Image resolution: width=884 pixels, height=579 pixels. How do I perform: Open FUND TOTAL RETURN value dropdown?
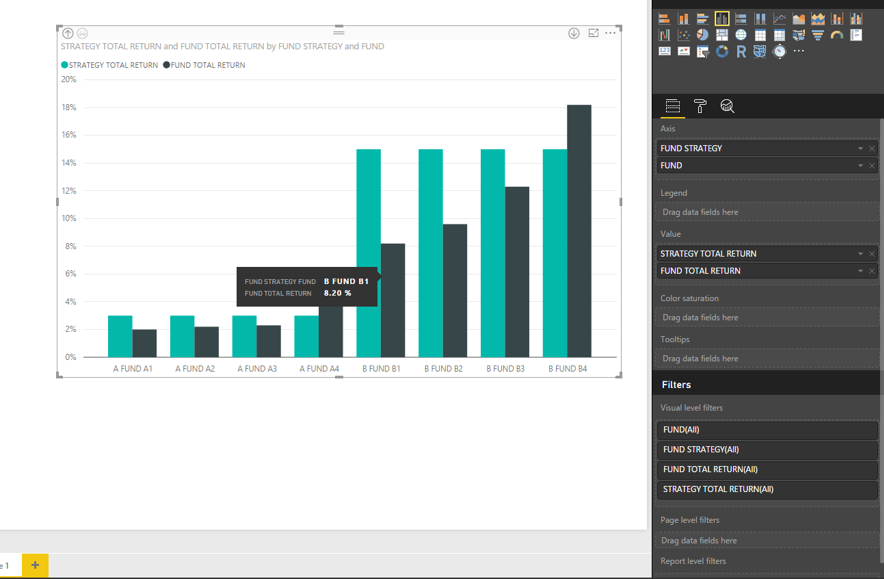point(860,271)
